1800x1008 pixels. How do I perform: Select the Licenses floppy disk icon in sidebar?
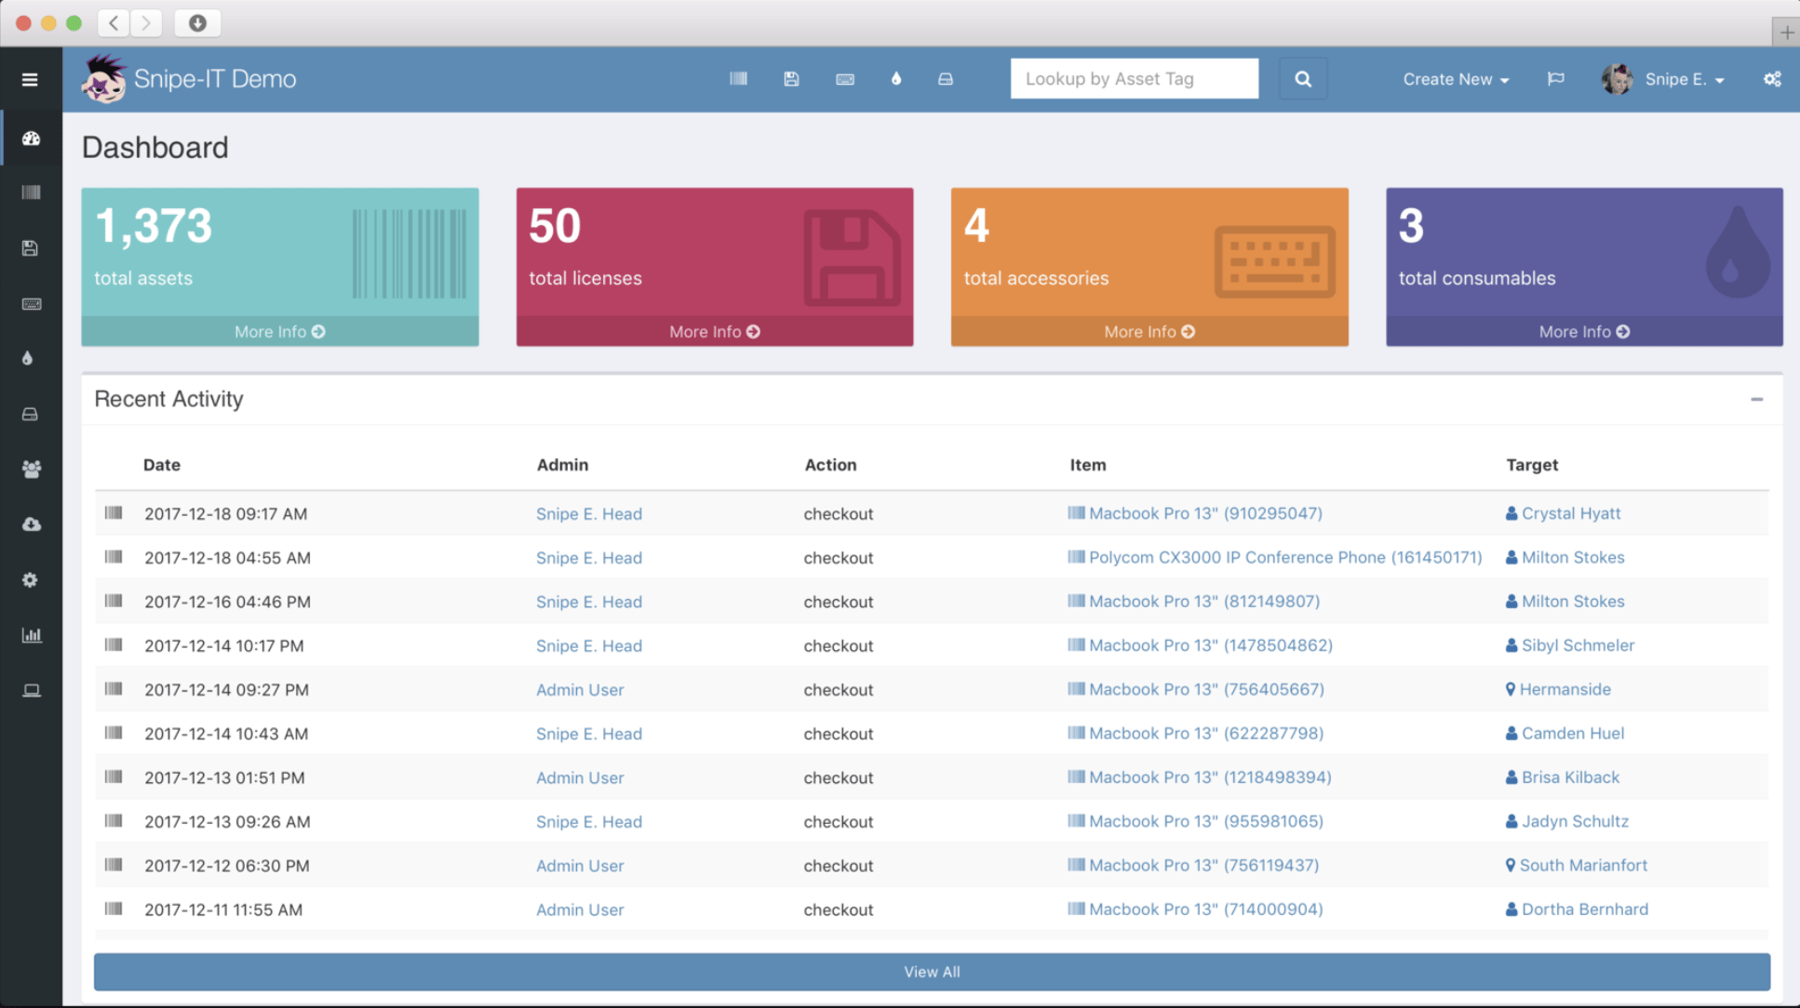pyautogui.click(x=31, y=248)
